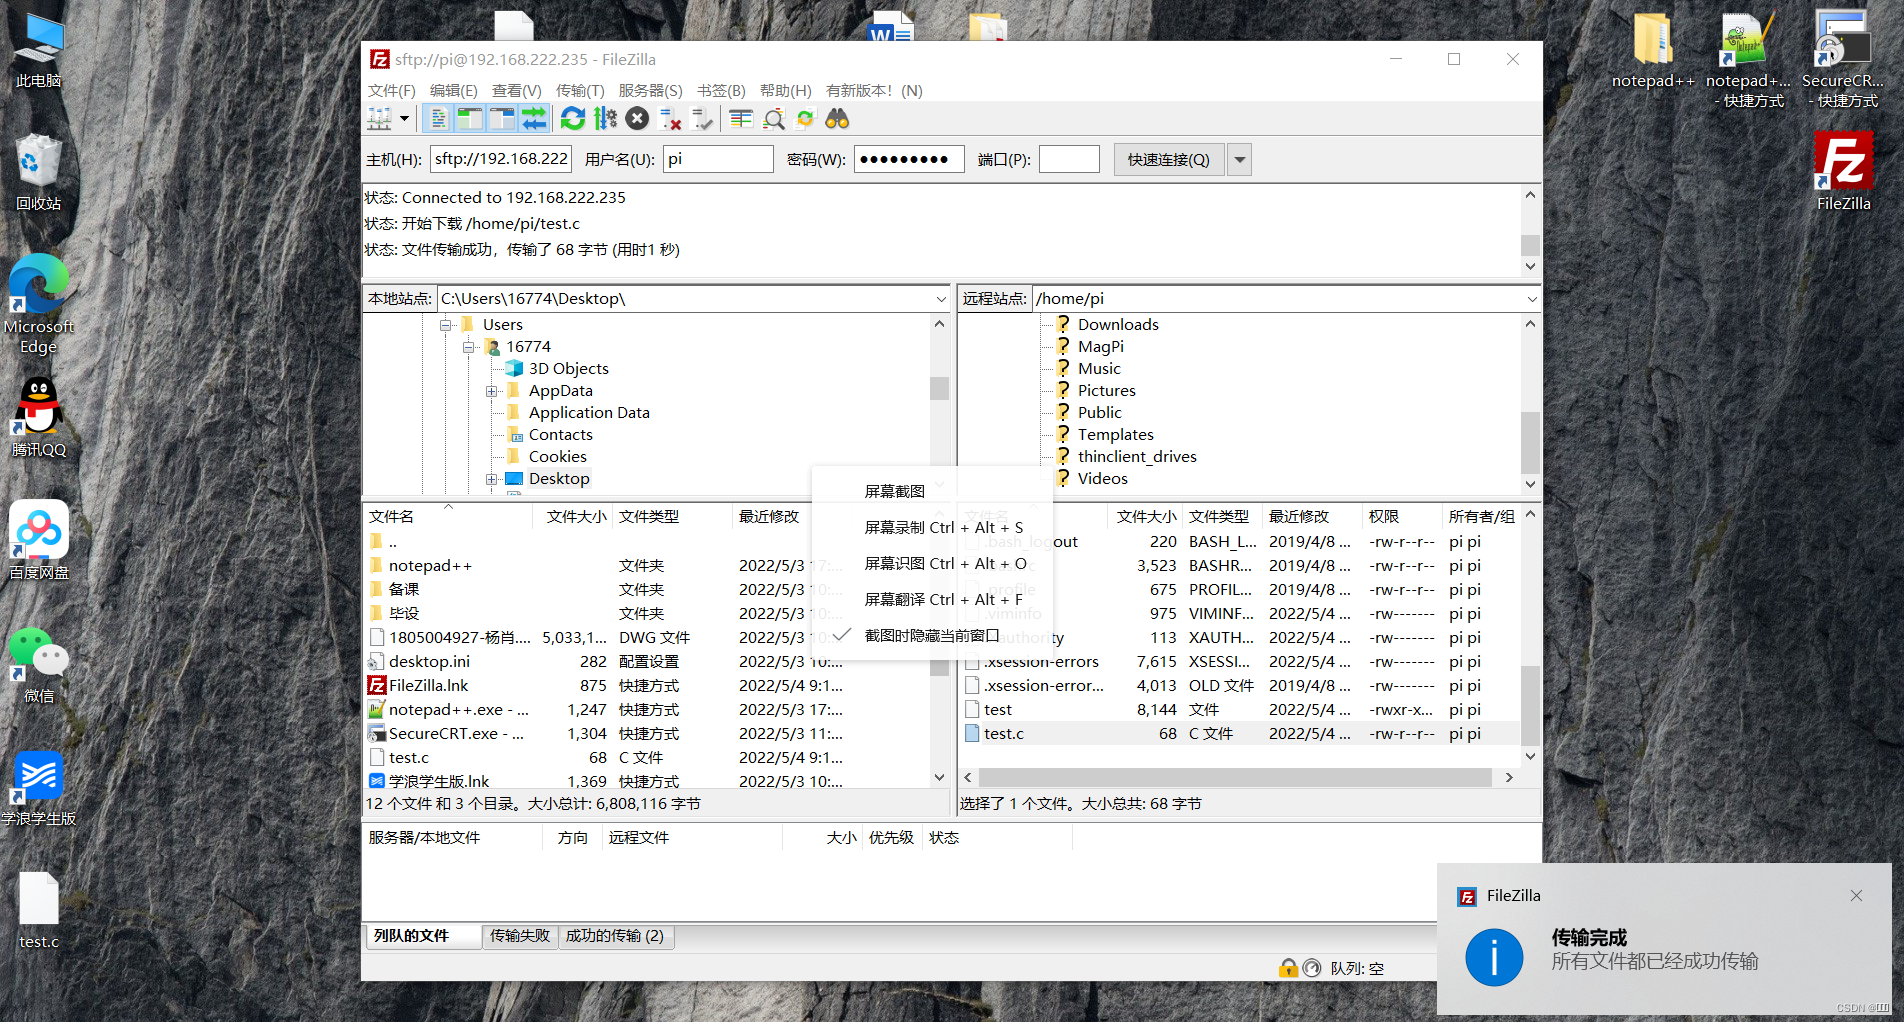Open the FileZilla desktop shortcut
The image size is (1904, 1022).
pos(1843,172)
